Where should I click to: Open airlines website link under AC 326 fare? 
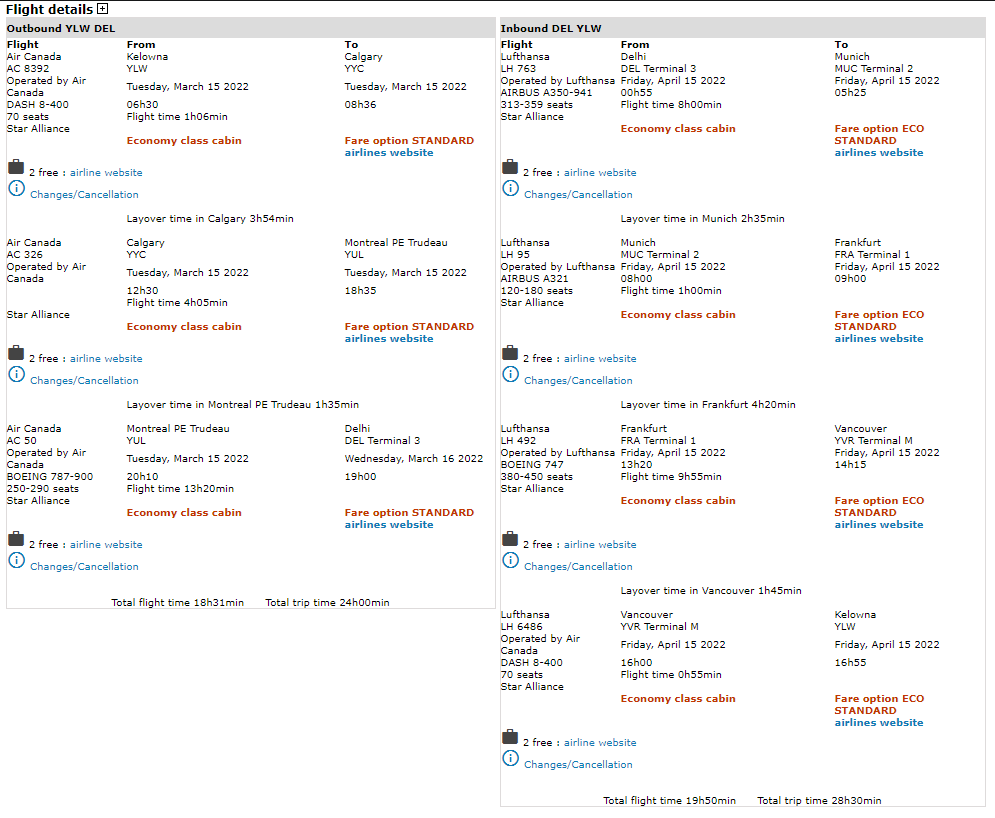click(x=389, y=339)
